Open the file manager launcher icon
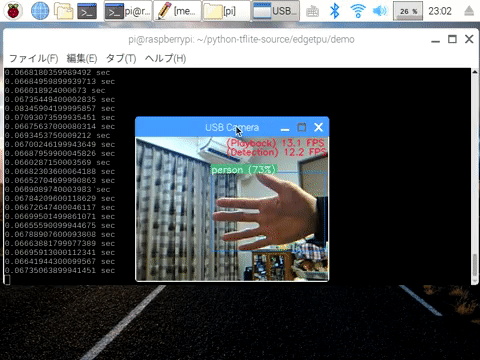480x360 pixels. coord(64,11)
